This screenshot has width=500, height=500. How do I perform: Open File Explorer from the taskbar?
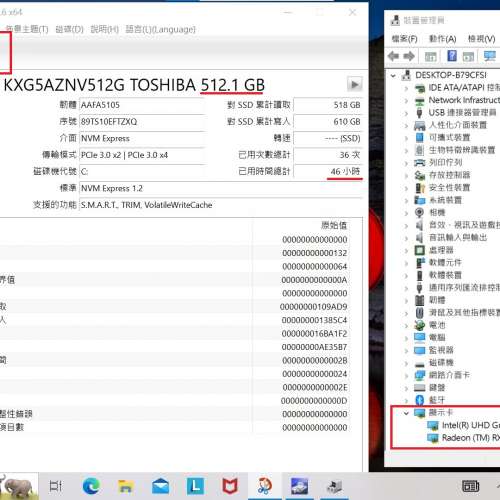pos(125,486)
